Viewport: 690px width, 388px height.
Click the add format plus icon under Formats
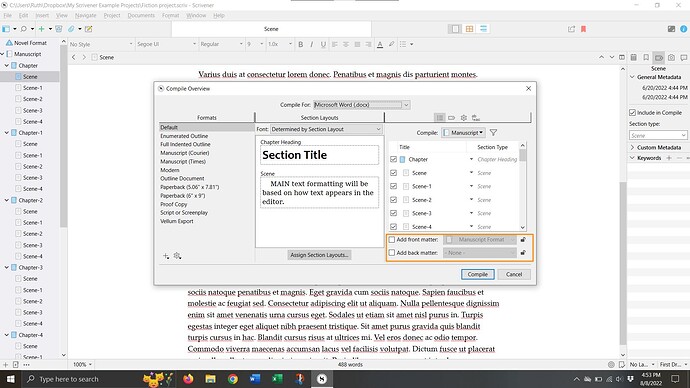(x=166, y=256)
